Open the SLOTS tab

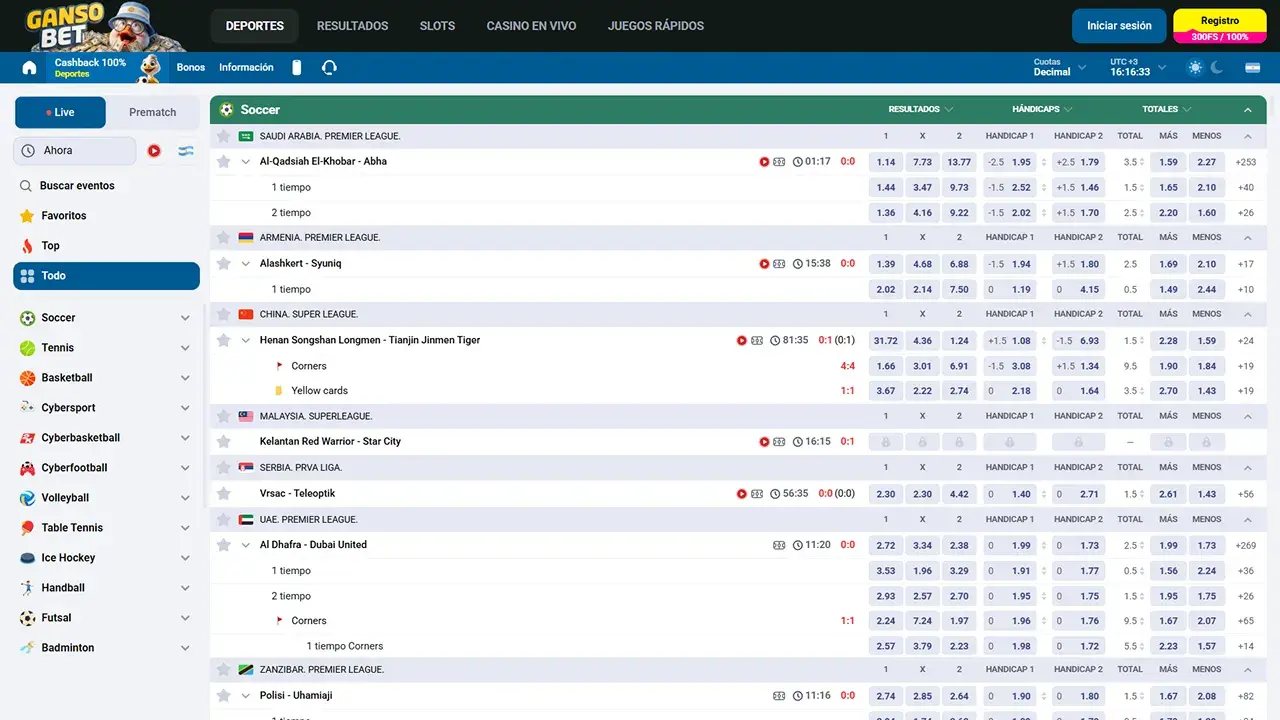tap(437, 26)
